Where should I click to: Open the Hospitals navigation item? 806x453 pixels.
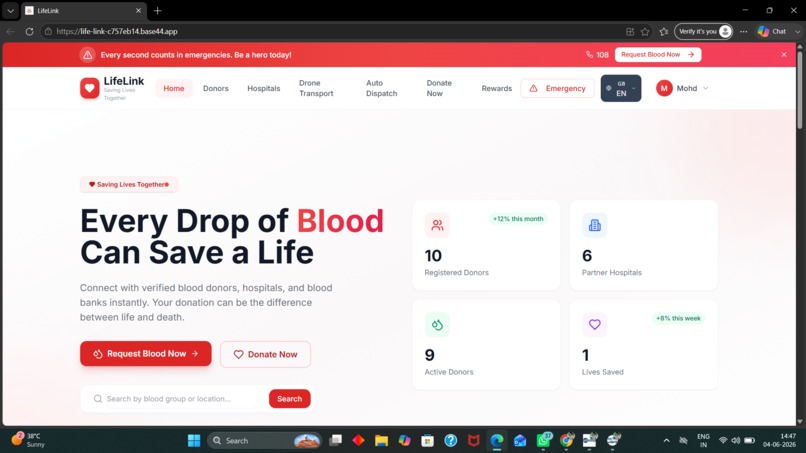tap(264, 88)
